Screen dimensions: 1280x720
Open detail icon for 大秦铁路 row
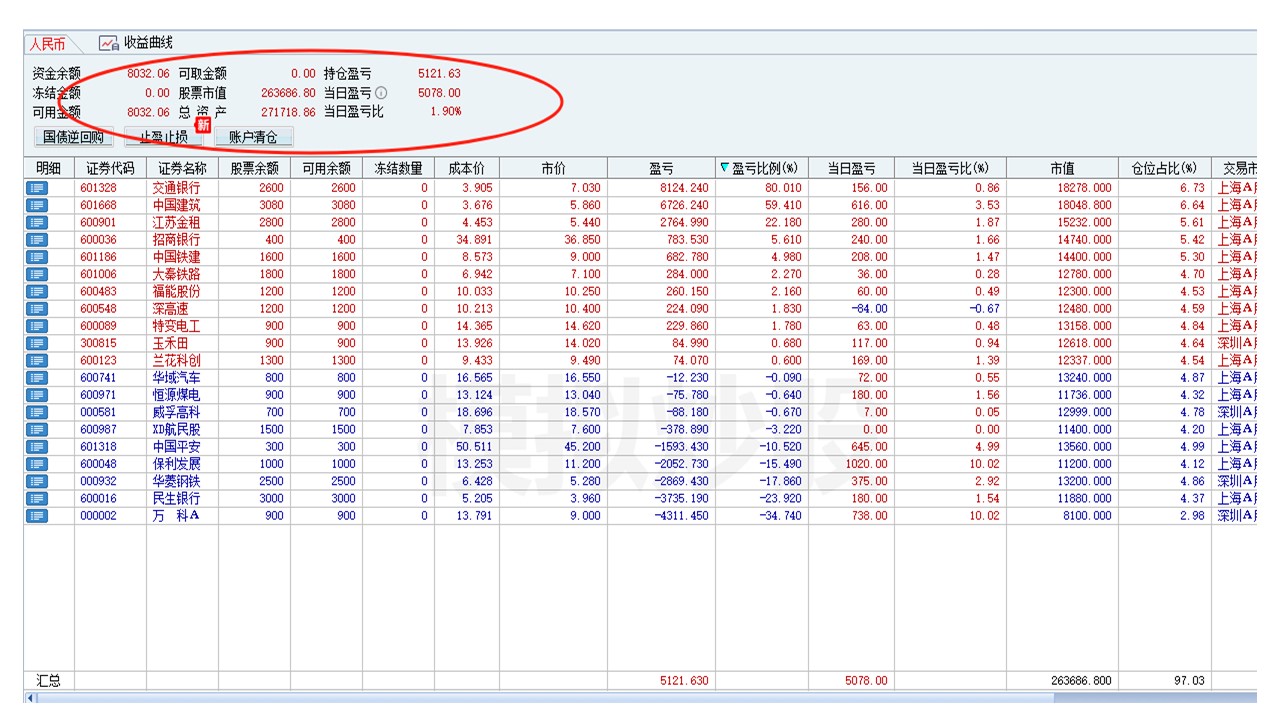coord(37,274)
